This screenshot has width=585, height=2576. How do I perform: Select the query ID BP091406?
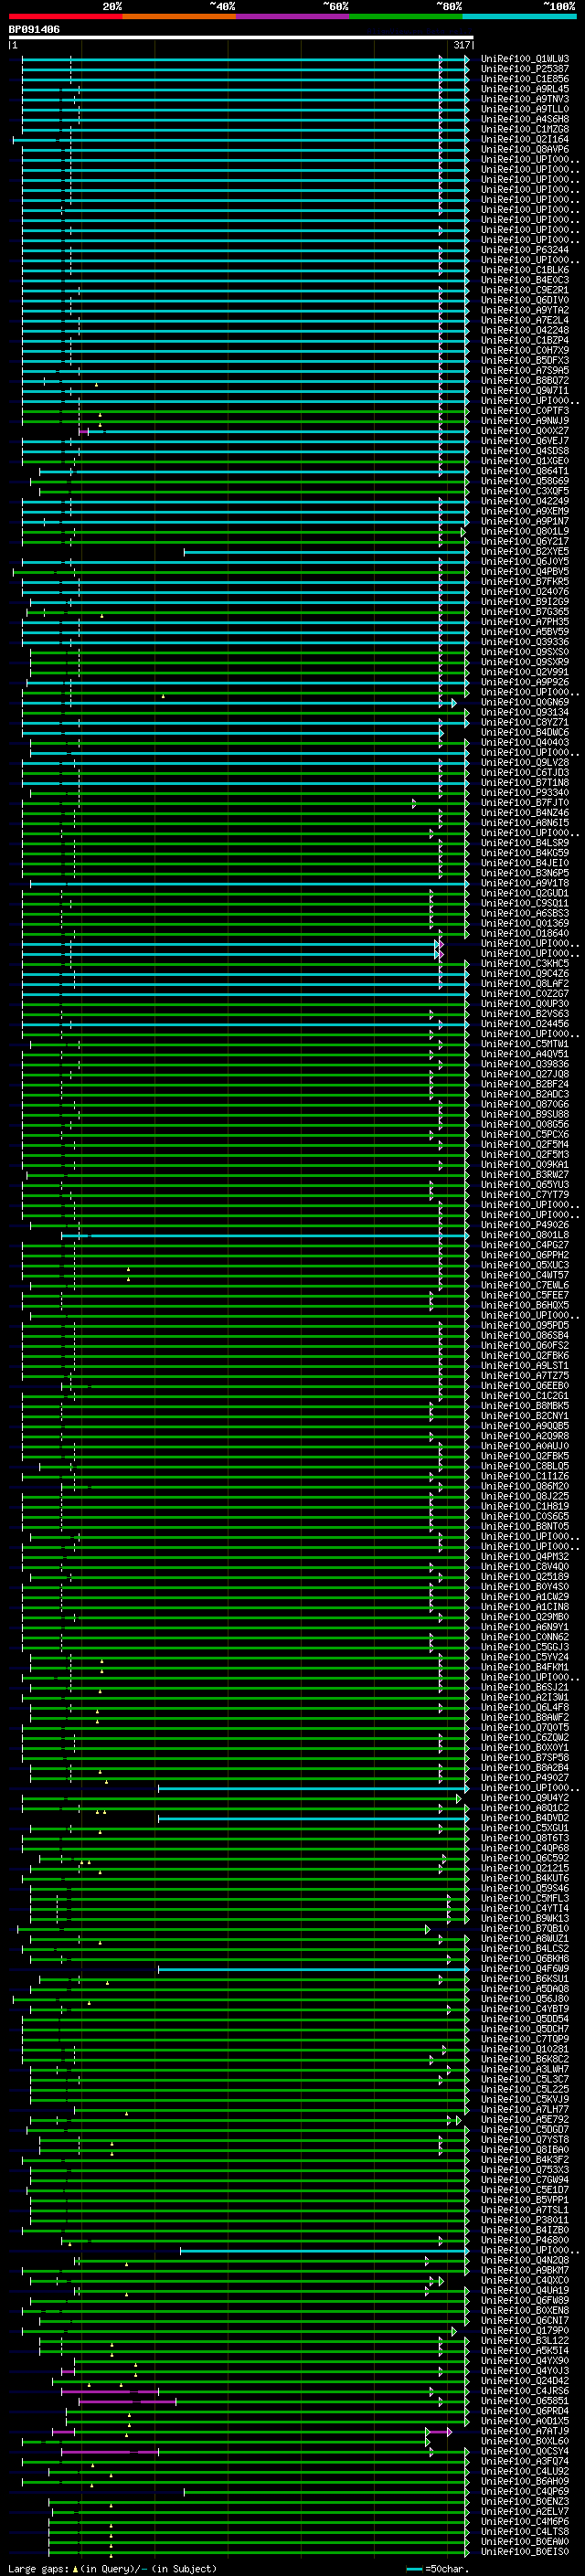click(x=34, y=29)
